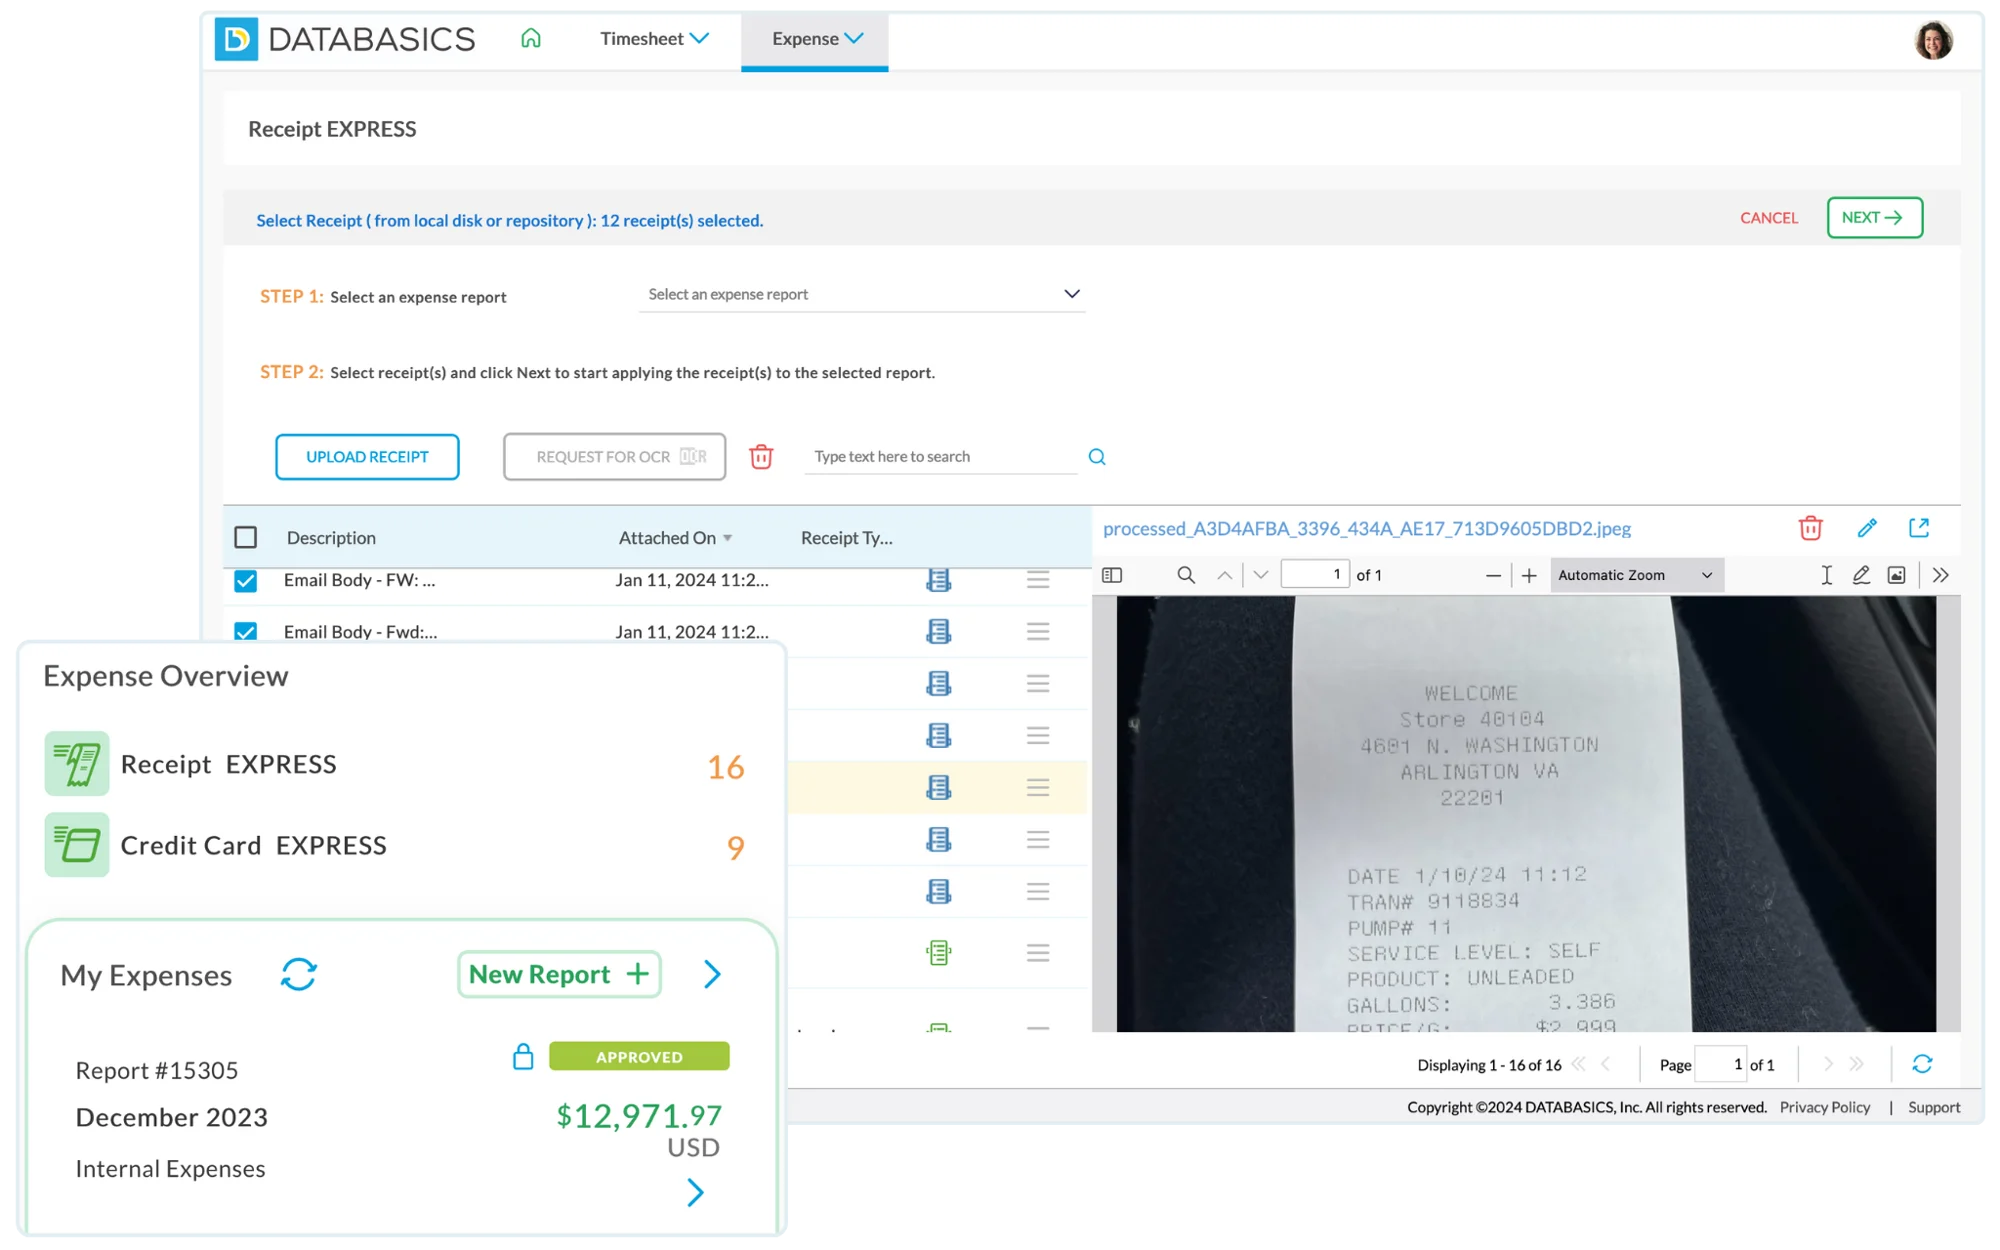
Task: Click the home icon in the navbar
Action: 531,38
